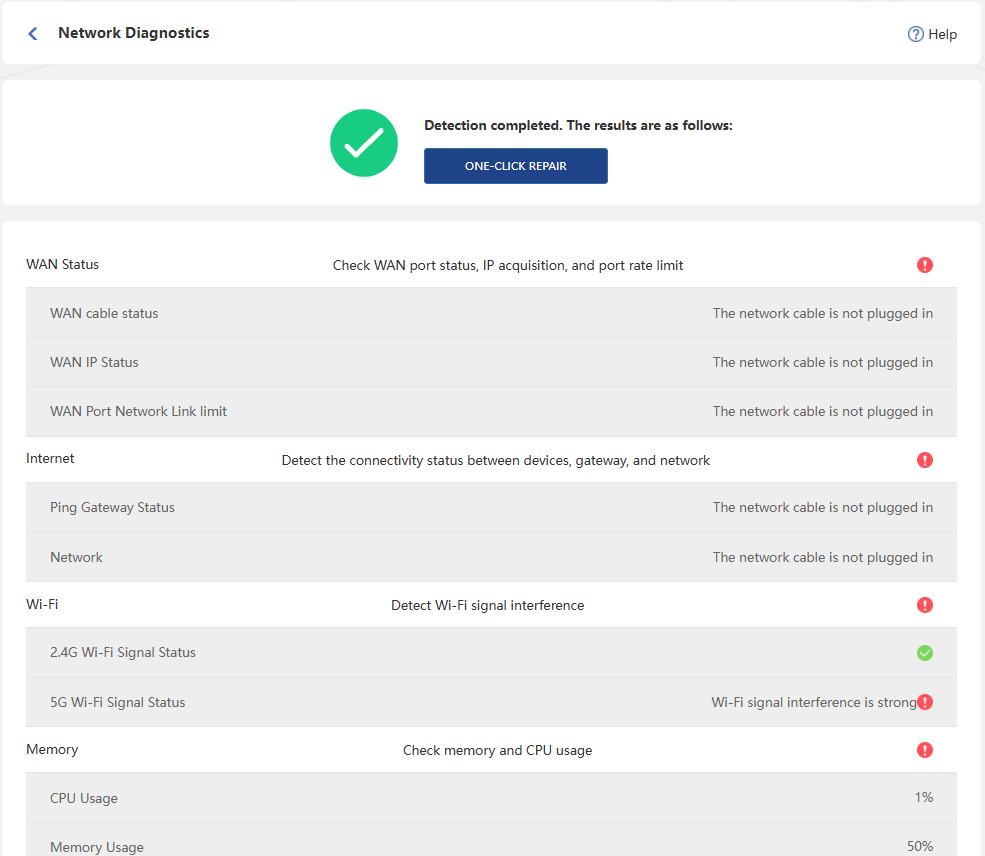Click the back arrow beside Network Diagnostics
The width and height of the screenshot is (985, 856).
click(33, 33)
